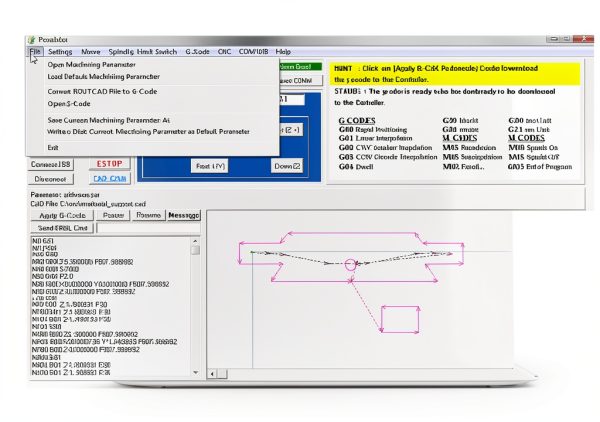The height and width of the screenshot is (422, 600).
Task: Click the Disconnect button
Action: tap(51, 179)
